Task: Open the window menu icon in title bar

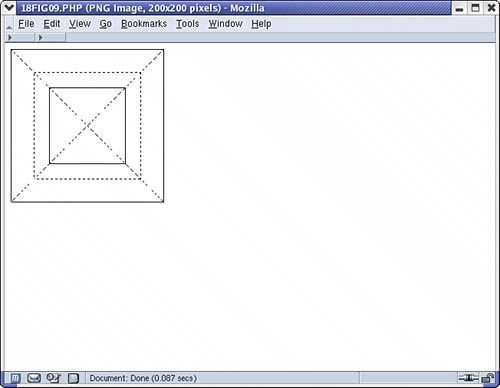Action: (9, 7)
